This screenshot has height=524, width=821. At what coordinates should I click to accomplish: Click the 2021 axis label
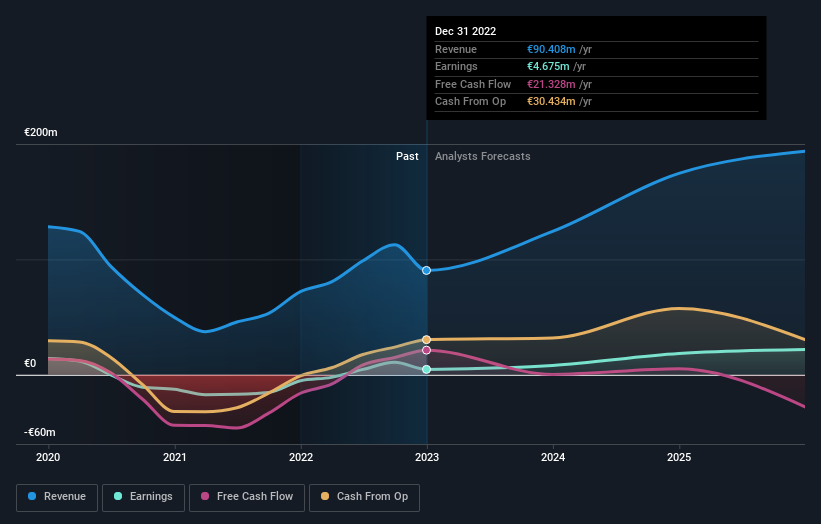[x=174, y=458]
